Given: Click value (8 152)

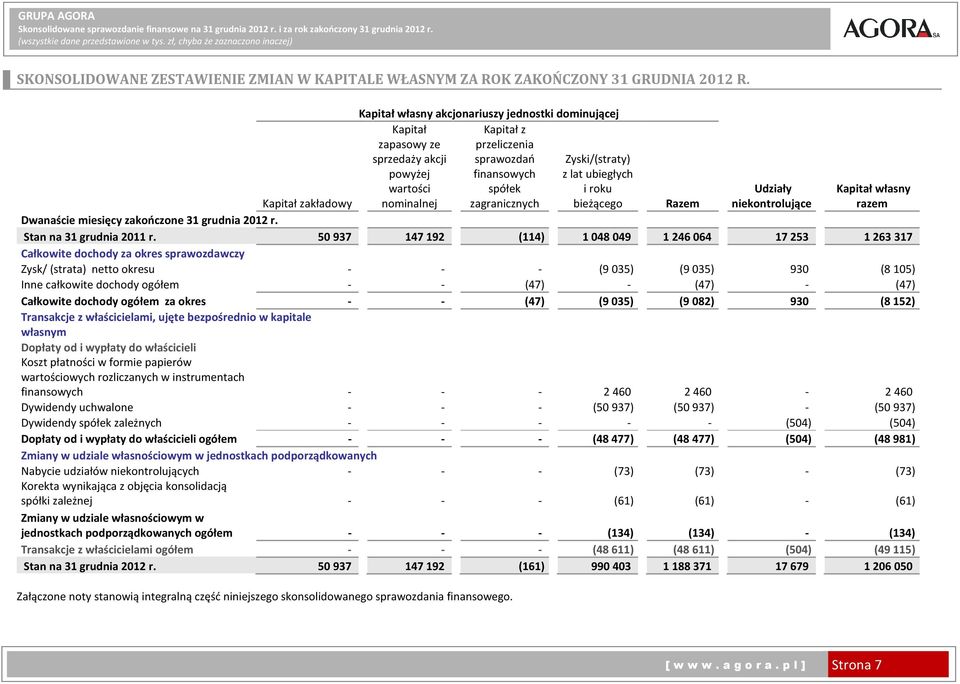Looking at the screenshot, I should [x=896, y=301].
